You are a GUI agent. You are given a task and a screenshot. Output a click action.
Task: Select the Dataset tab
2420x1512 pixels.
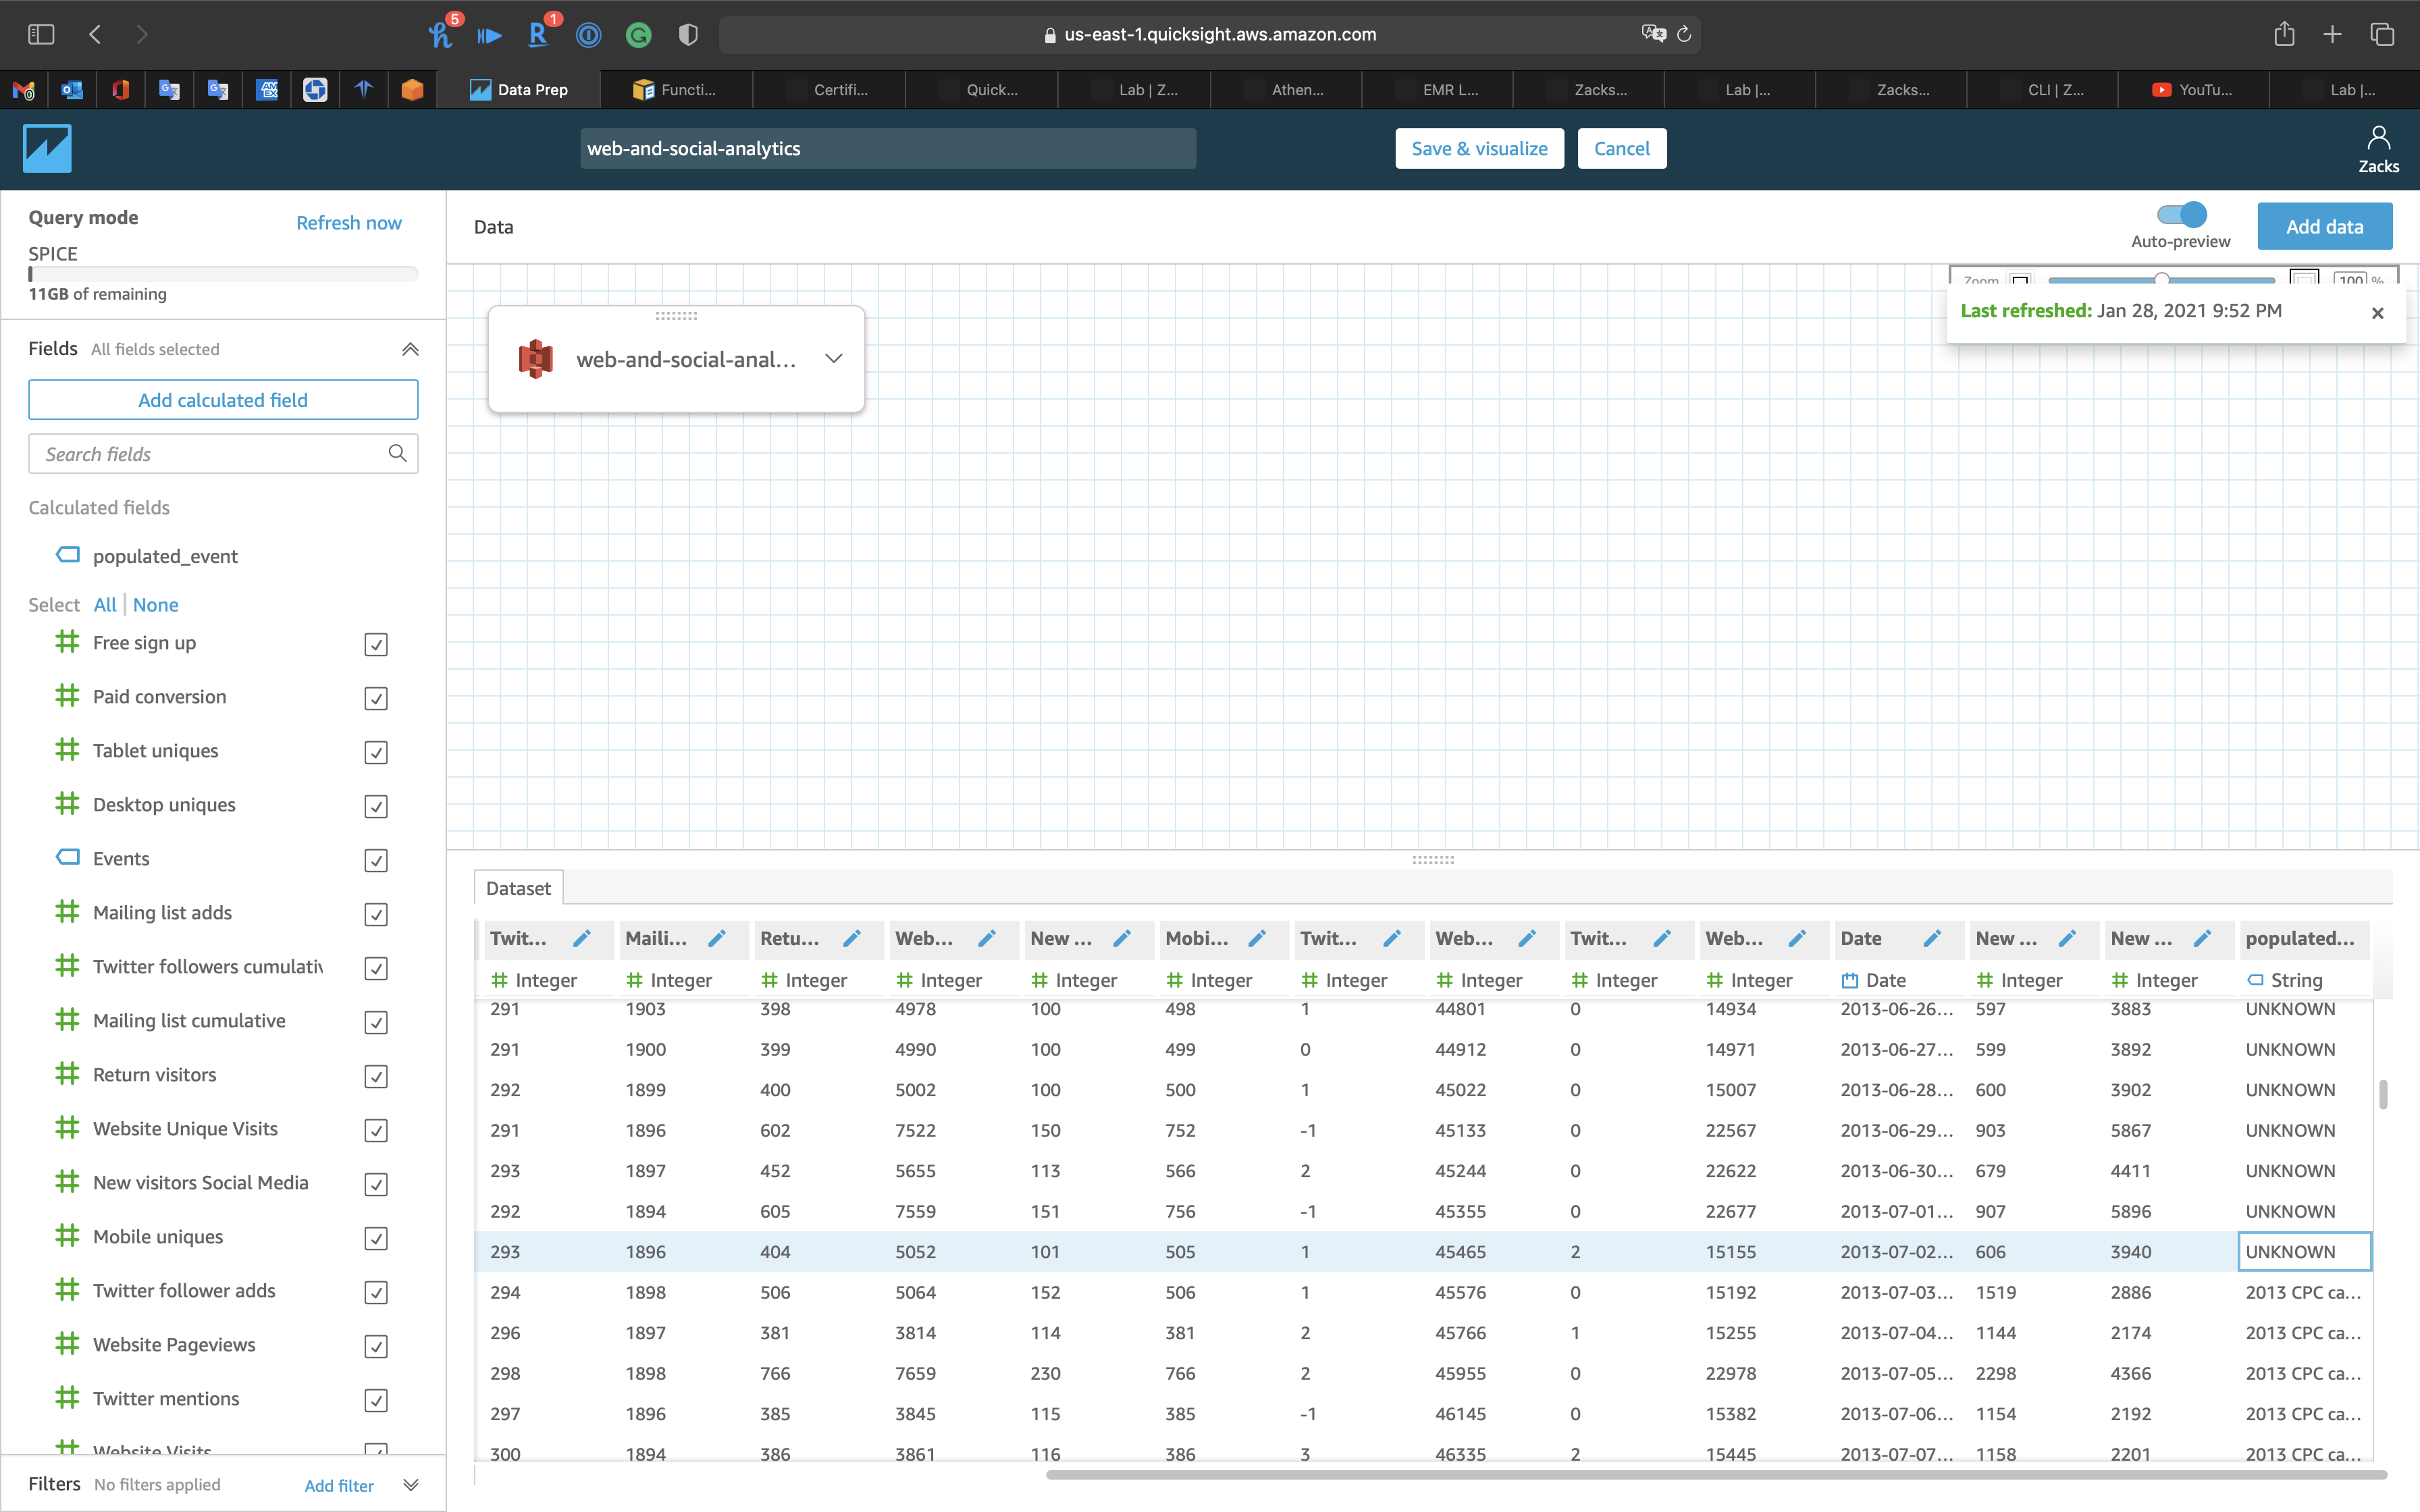(518, 888)
